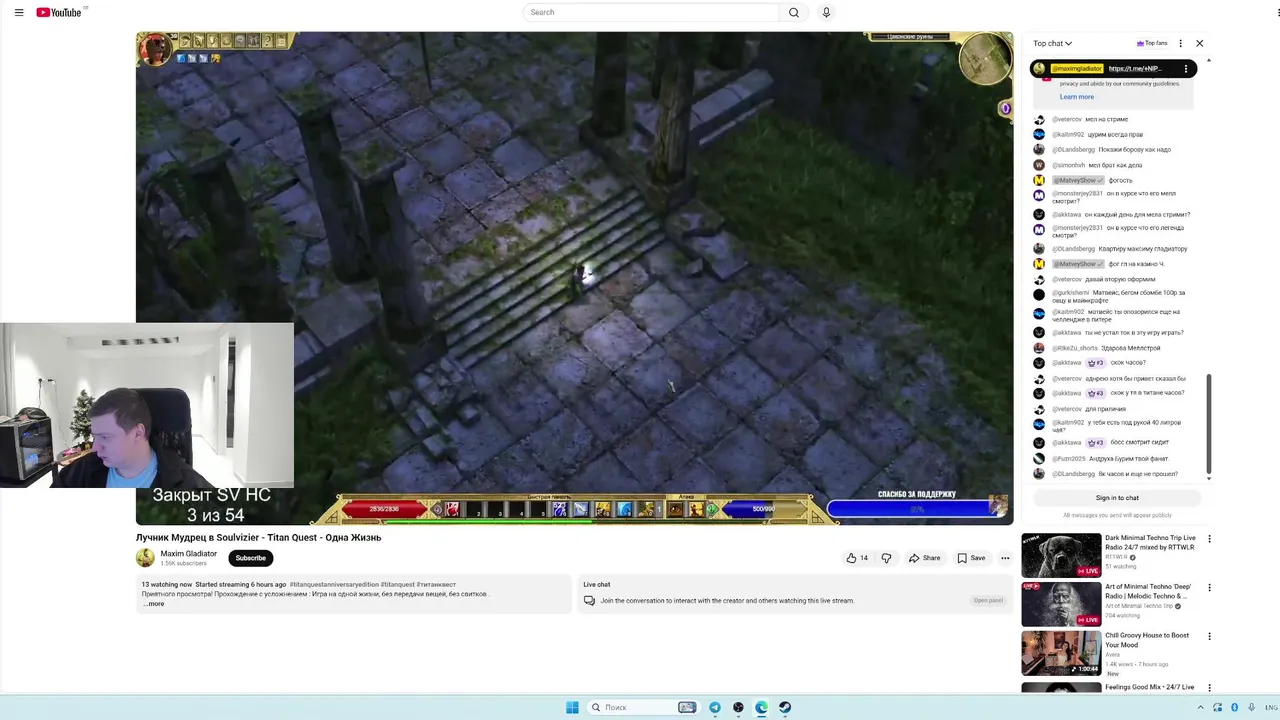Screen dimensions: 1280x720
Task: Open live chat options menu
Action: pyautogui.click(x=1180, y=43)
